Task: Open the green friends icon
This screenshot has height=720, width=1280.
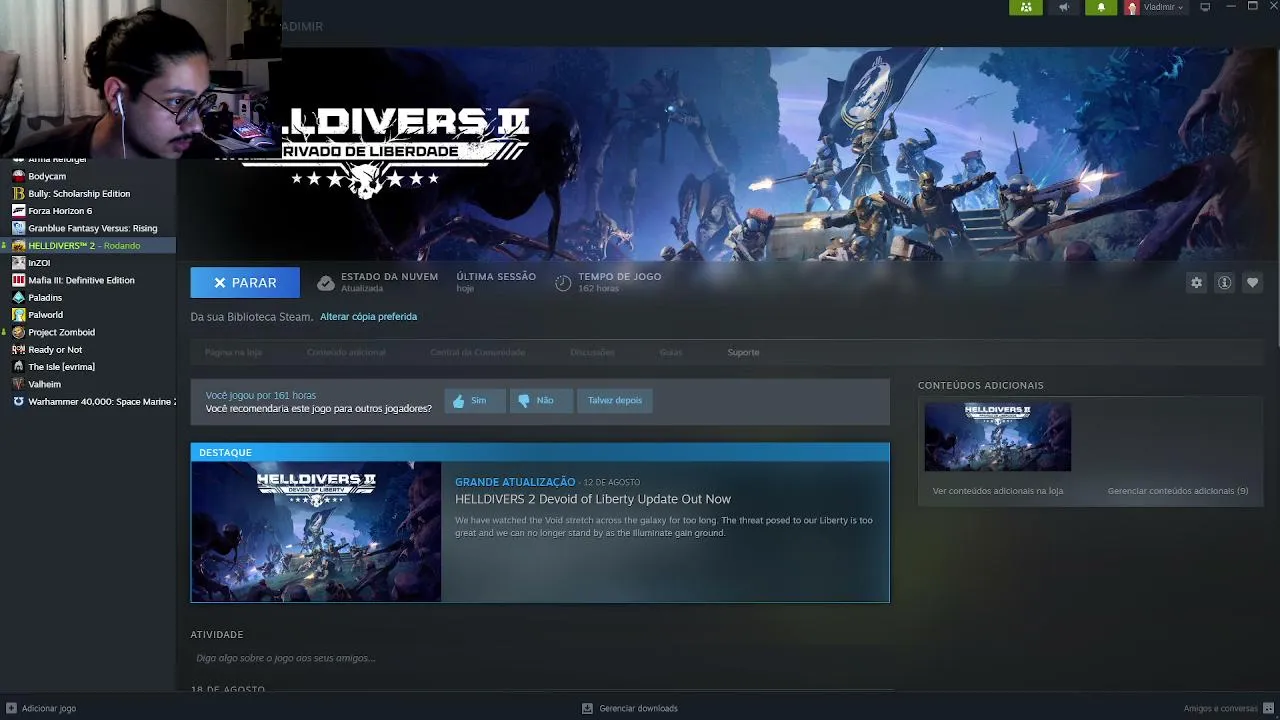Action: tap(1026, 7)
